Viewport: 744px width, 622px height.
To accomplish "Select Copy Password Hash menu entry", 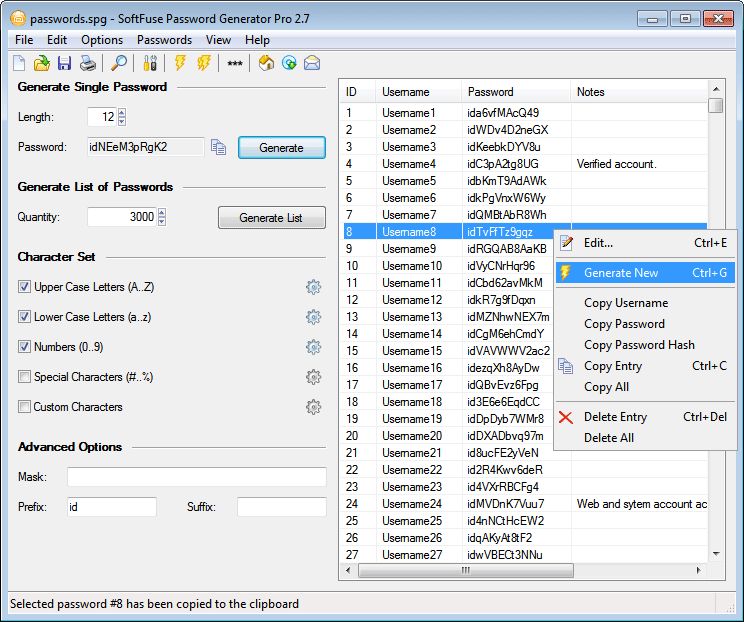I will pyautogui.click(x=645, y=344).
